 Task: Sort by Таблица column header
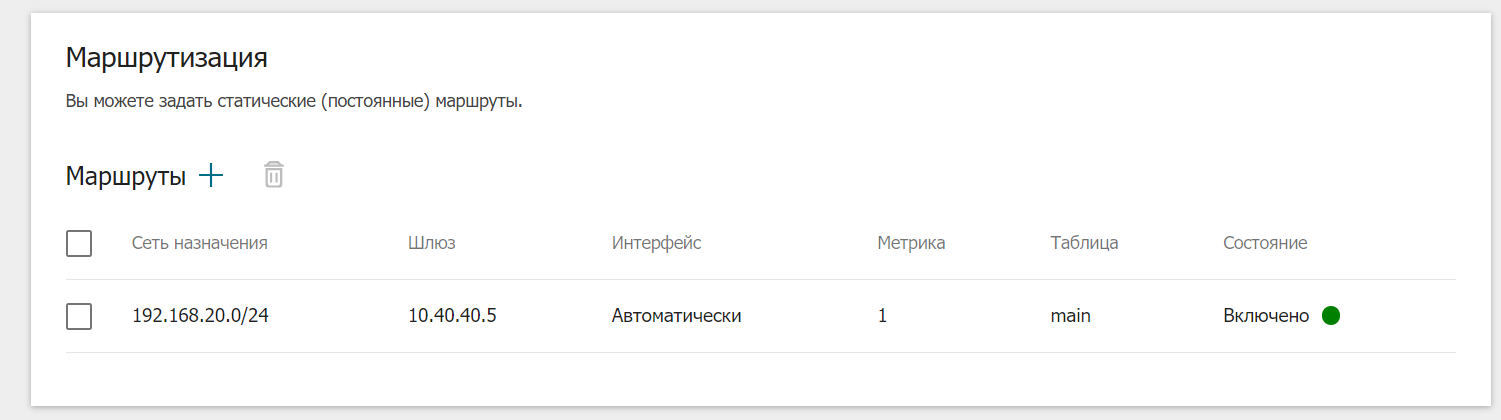click(1084, 243)
